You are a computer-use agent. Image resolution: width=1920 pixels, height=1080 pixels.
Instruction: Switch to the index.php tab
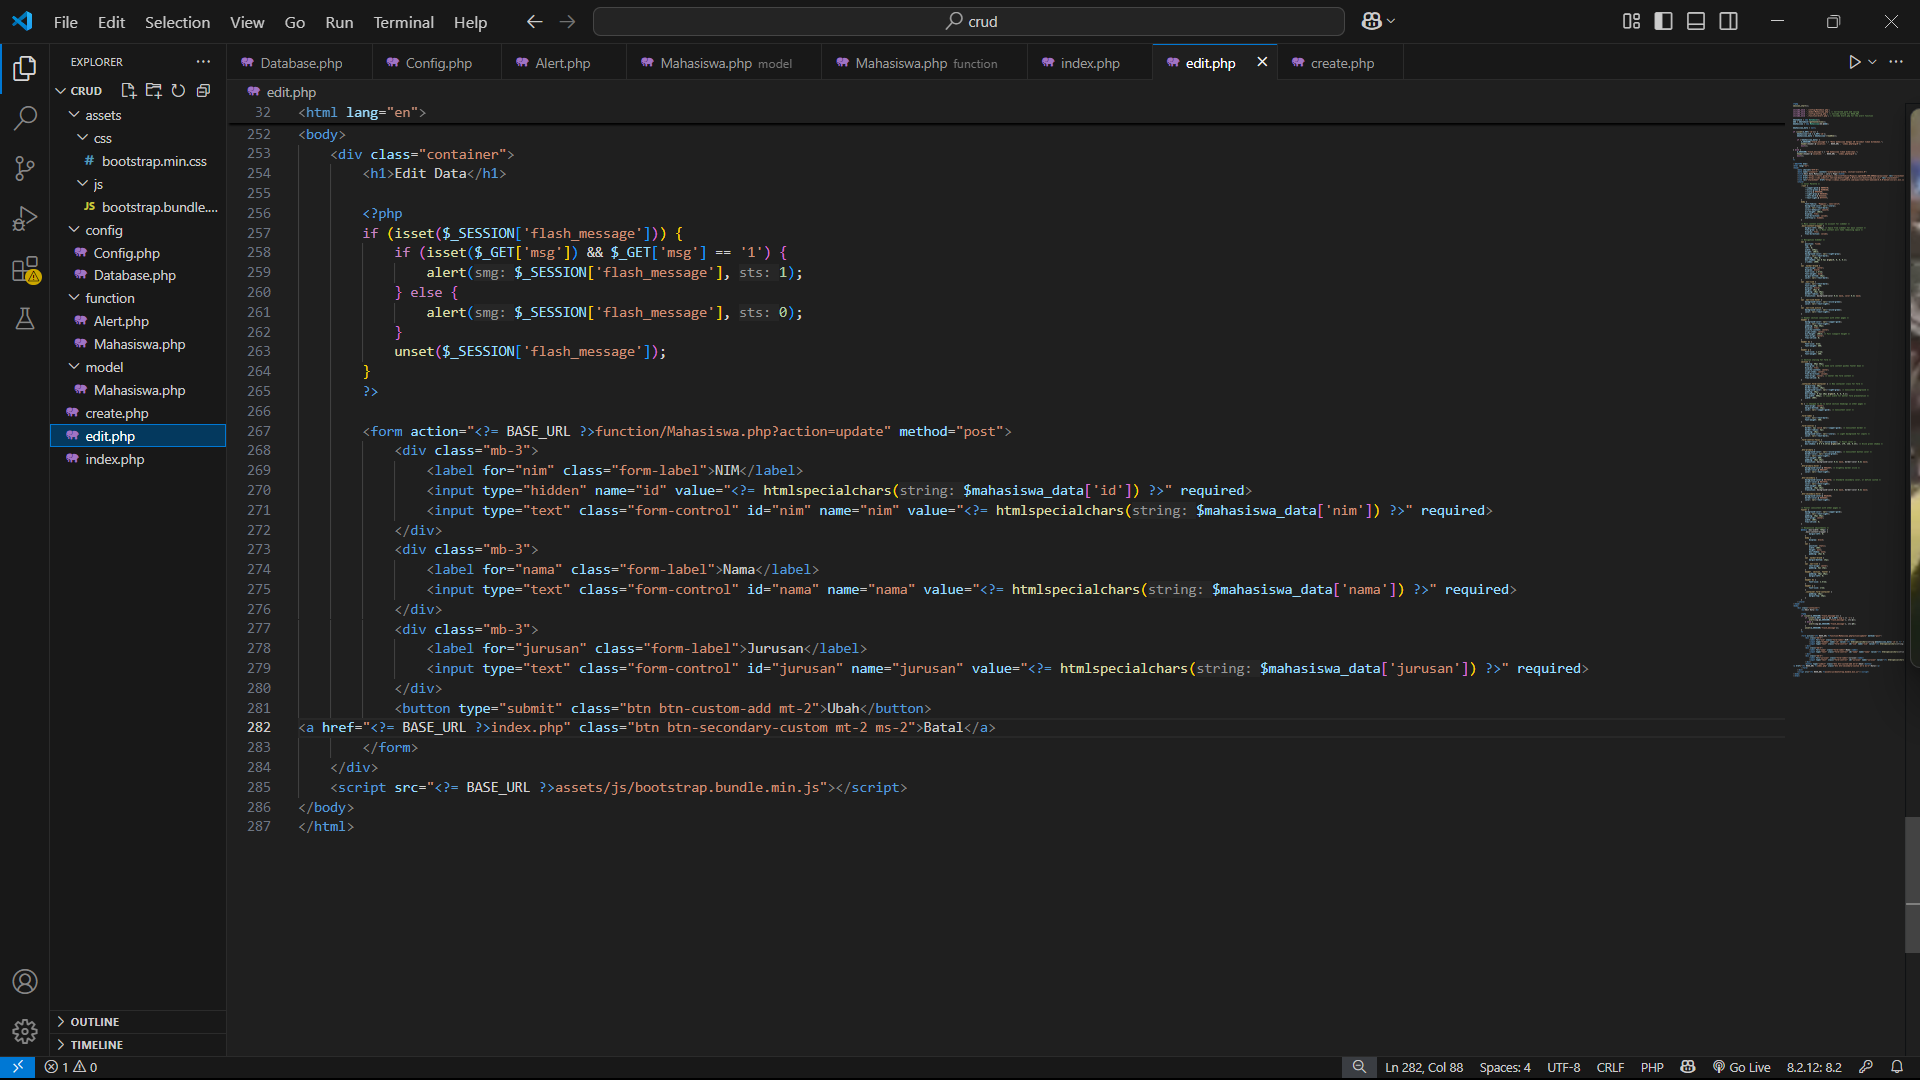(1089, 63)
